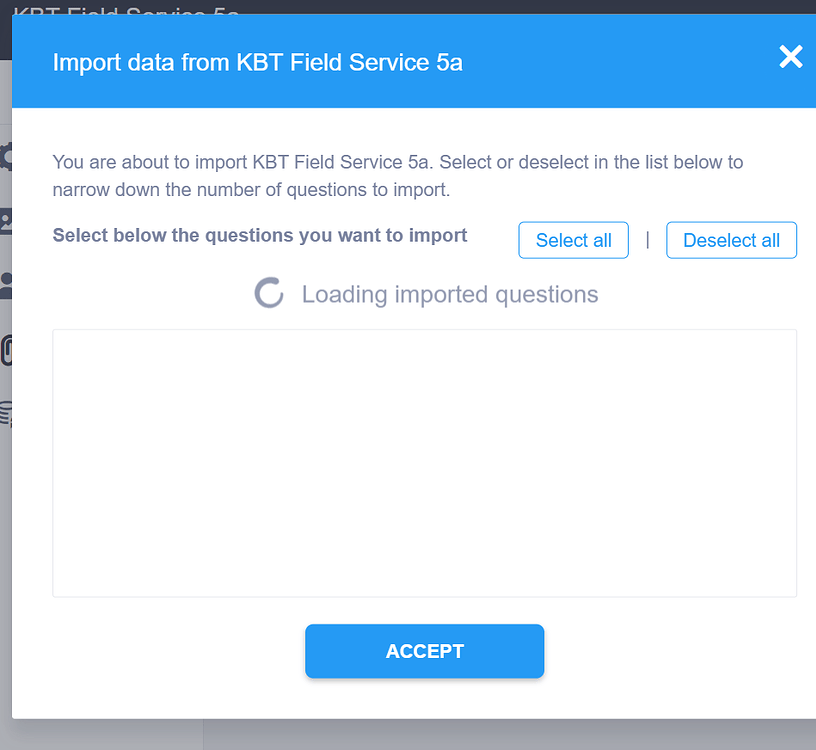
Task: Click the Deselect all button
Action: tap(731, 240)
